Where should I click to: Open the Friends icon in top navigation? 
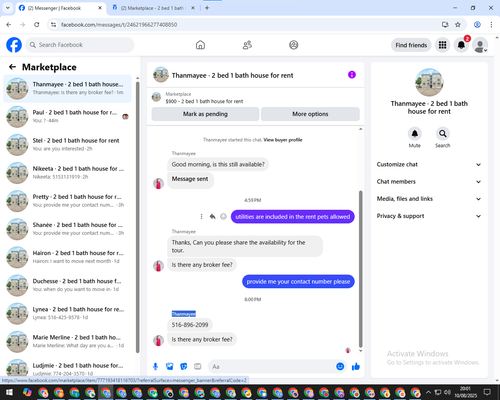[x=247, y=45]
